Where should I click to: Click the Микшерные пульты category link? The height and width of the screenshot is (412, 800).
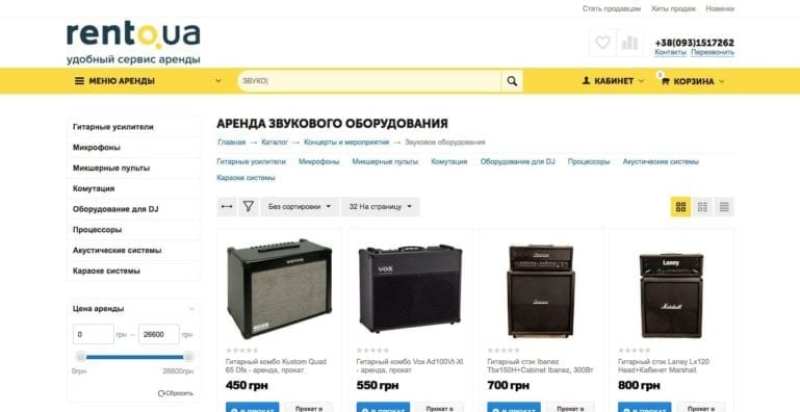click(x=385, y=162)
